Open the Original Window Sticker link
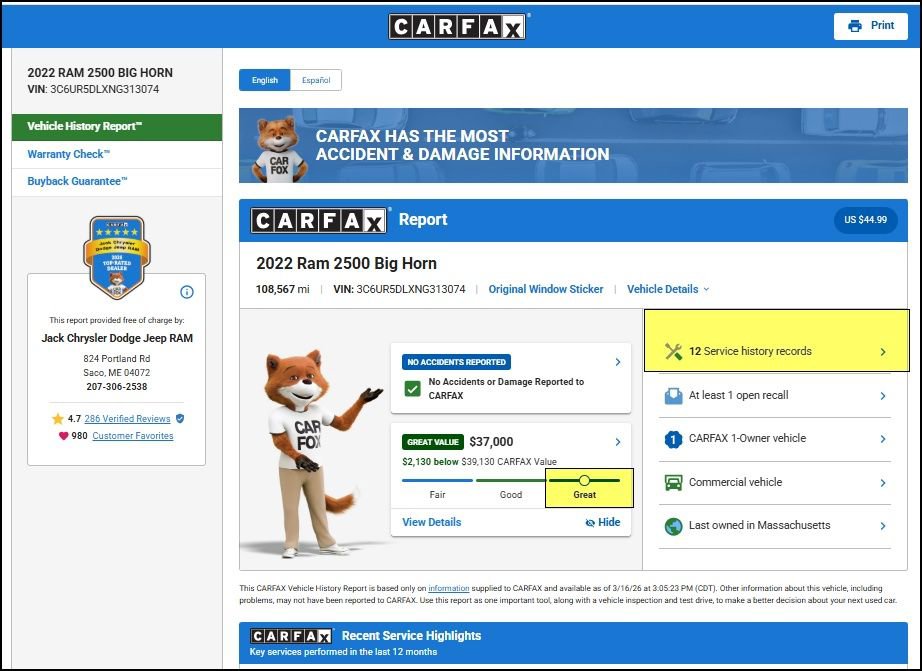The height and width of the screenshot is (671, 922). coord(546,289)
